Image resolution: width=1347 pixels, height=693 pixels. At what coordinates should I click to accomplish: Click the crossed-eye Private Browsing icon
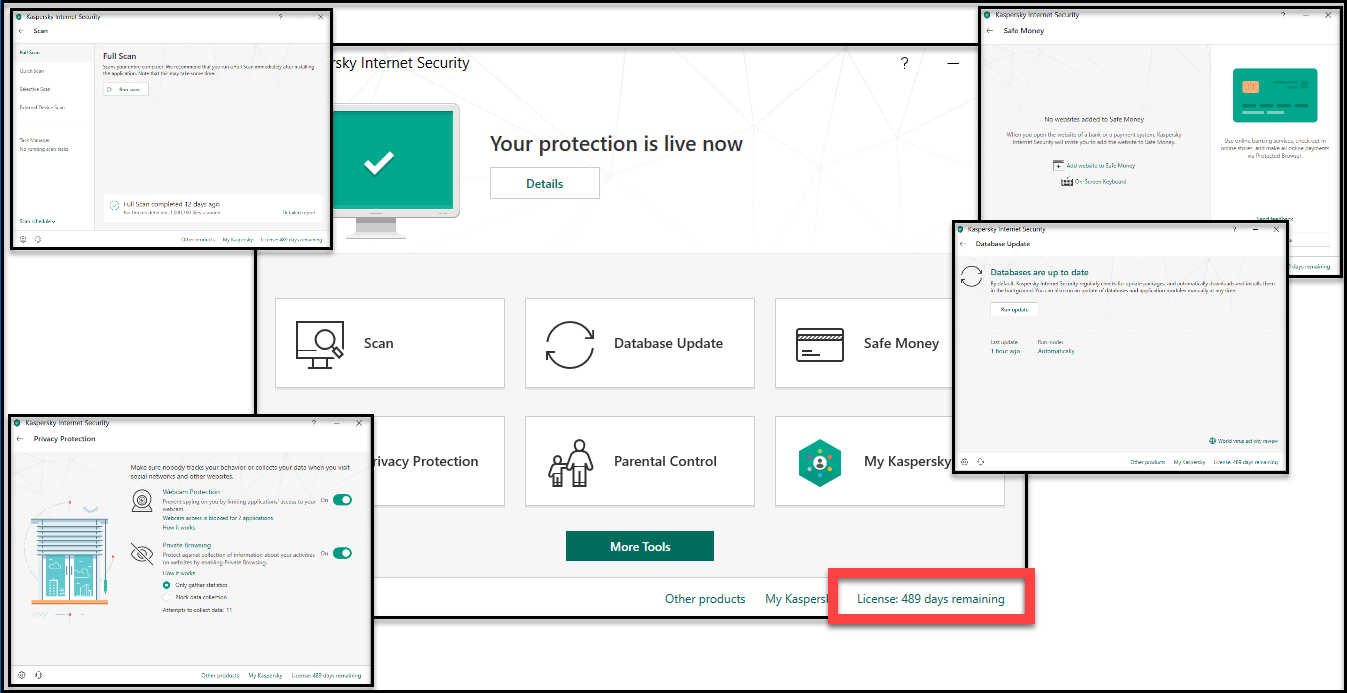coord(143,553)
